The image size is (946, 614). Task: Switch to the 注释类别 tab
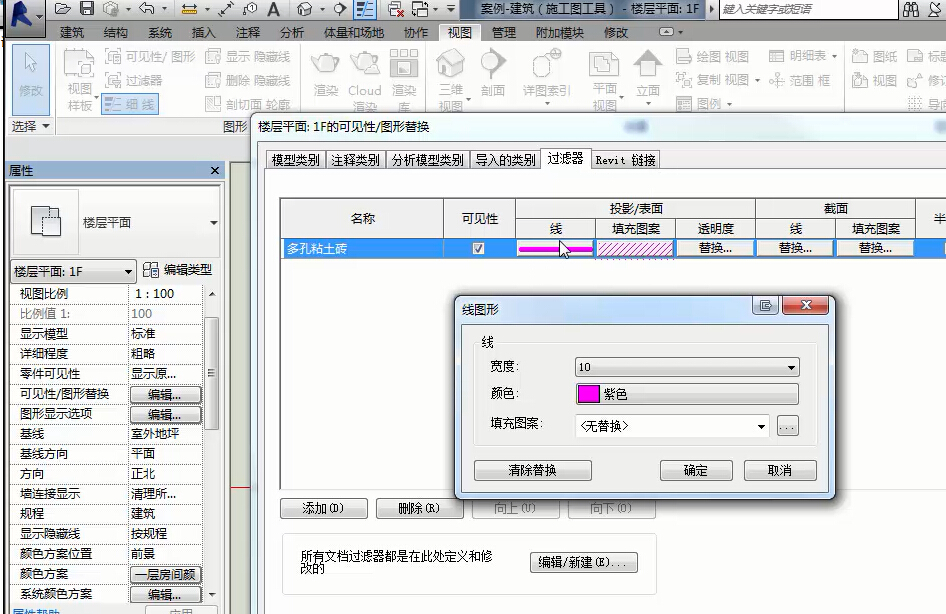[355, 160]
